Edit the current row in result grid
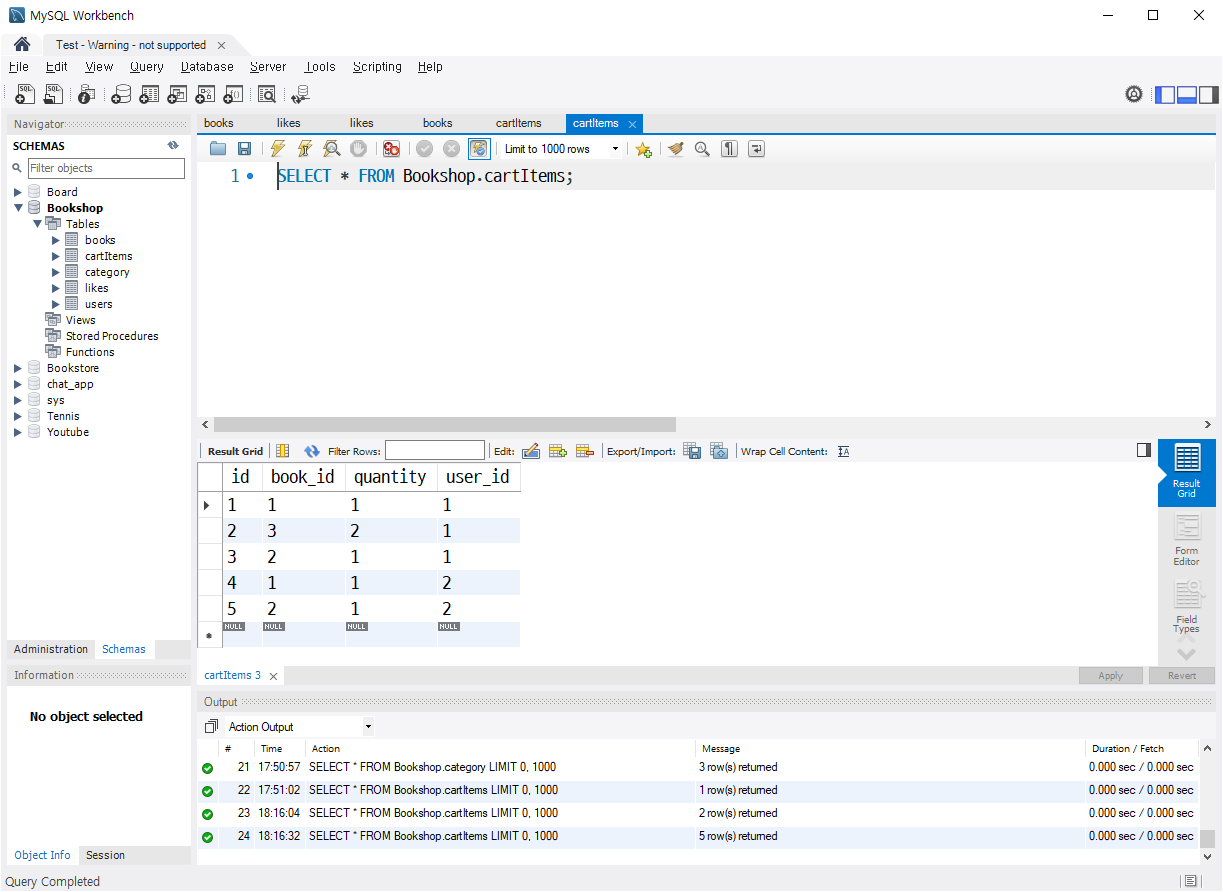 tap(531, 451)
